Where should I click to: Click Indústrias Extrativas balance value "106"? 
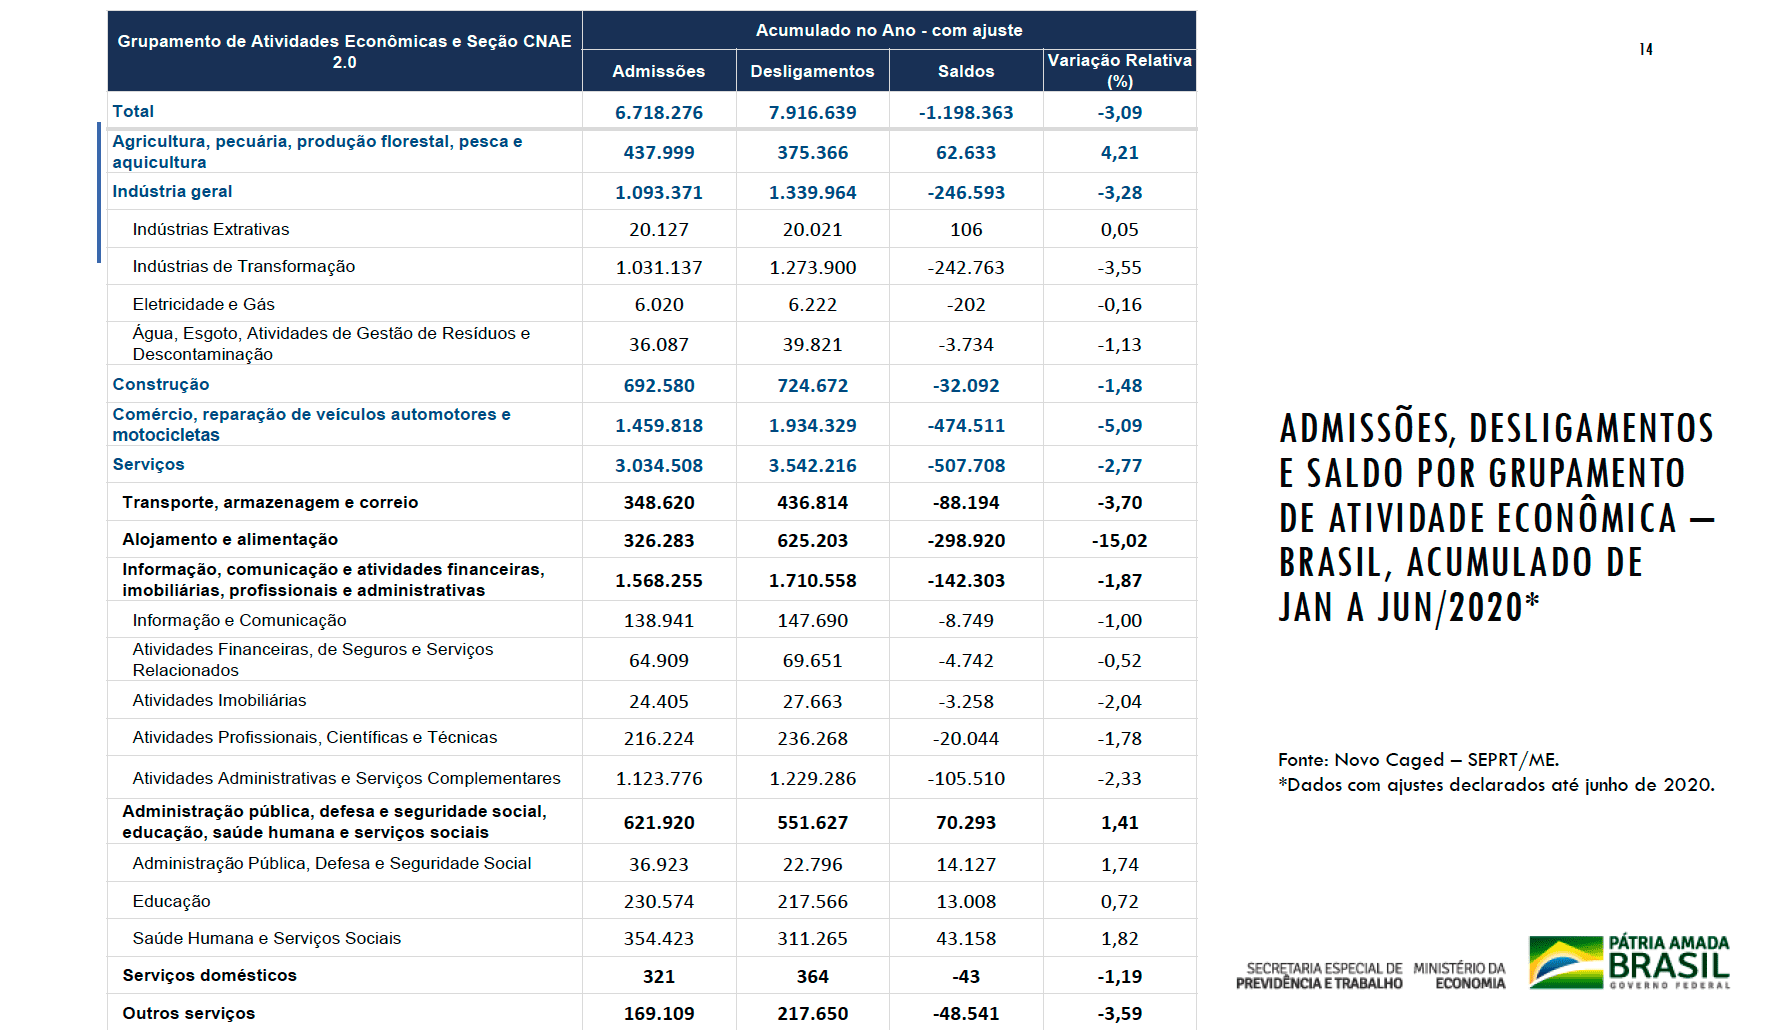pyautogui.click(x=966, y=230)
